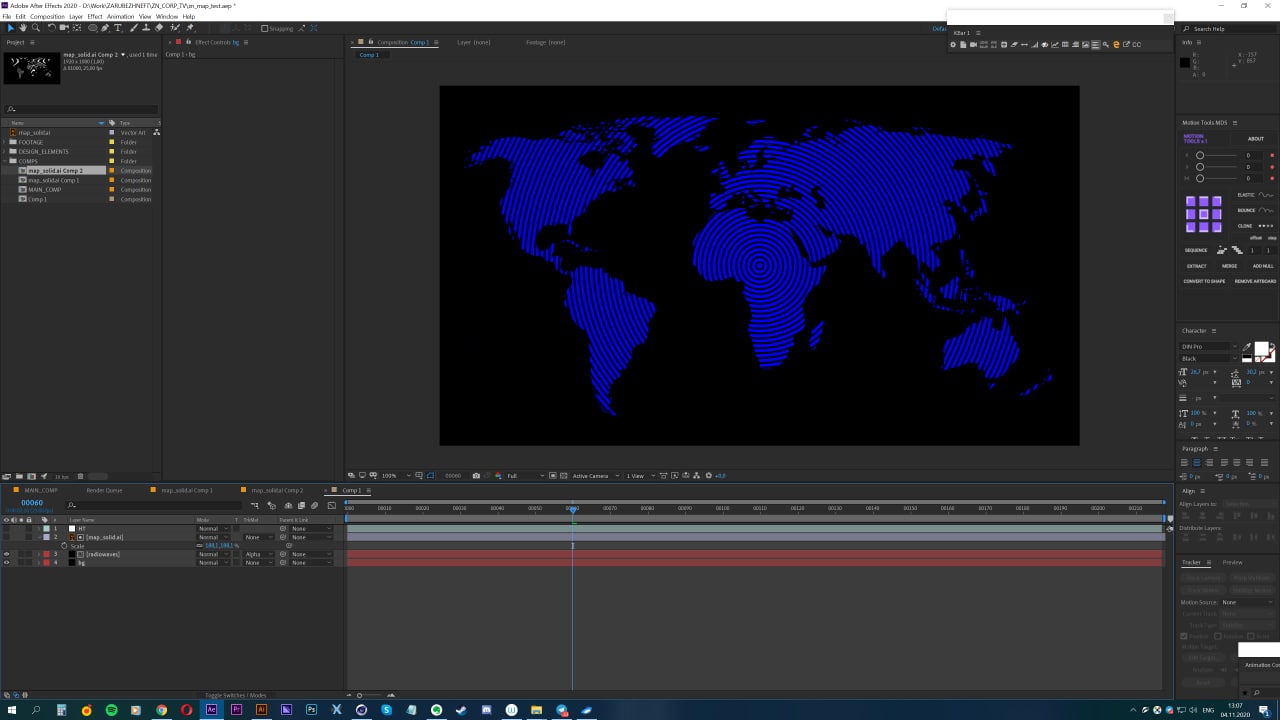Viewport: 1280px width, 720px height.
Task: Hide the [radiowaves] layer with its eye
Action: click(x=6, y=554)
